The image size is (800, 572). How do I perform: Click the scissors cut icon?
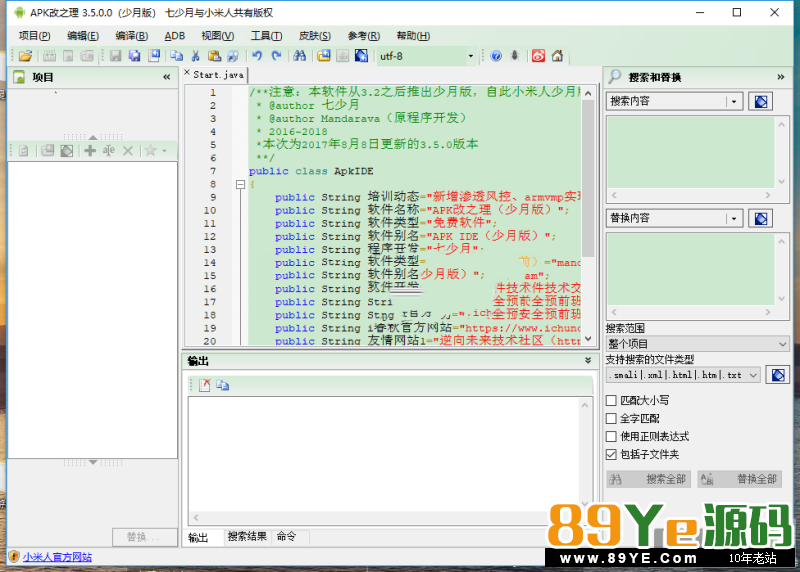click(196, 56)
